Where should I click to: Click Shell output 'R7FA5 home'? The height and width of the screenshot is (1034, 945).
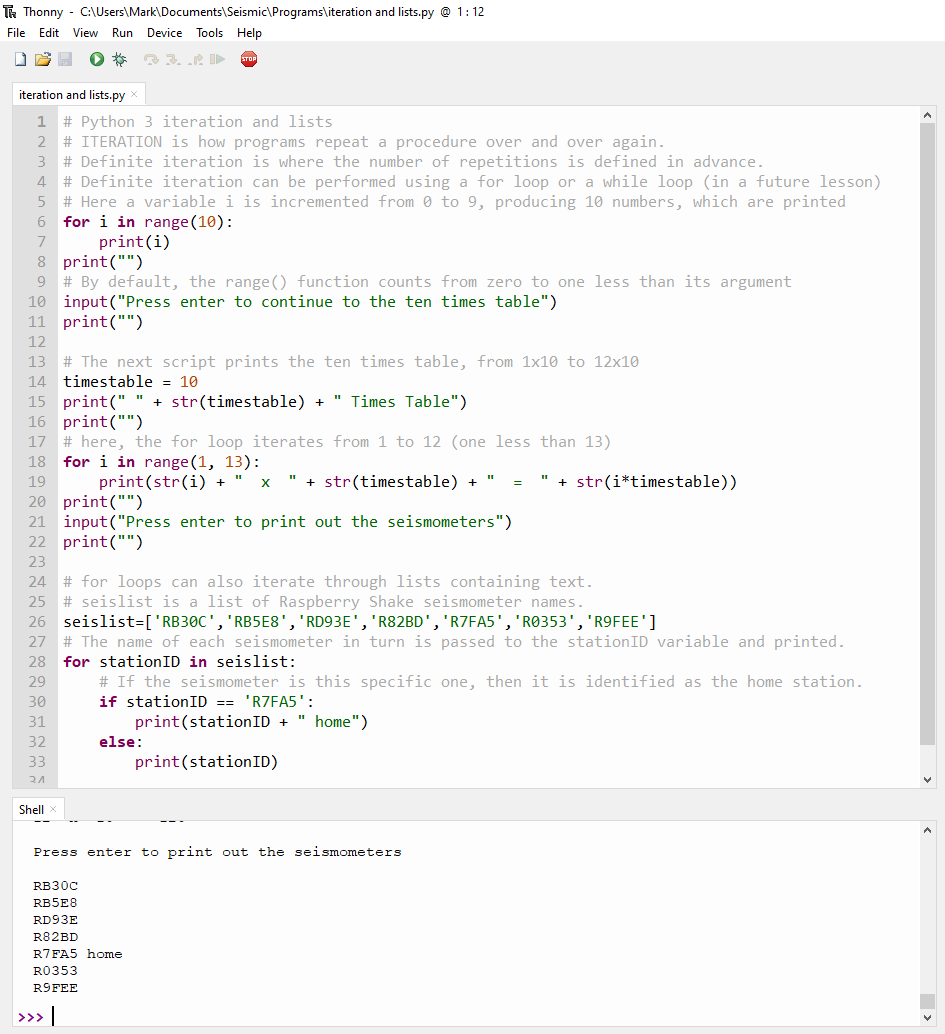pos(78,954)
